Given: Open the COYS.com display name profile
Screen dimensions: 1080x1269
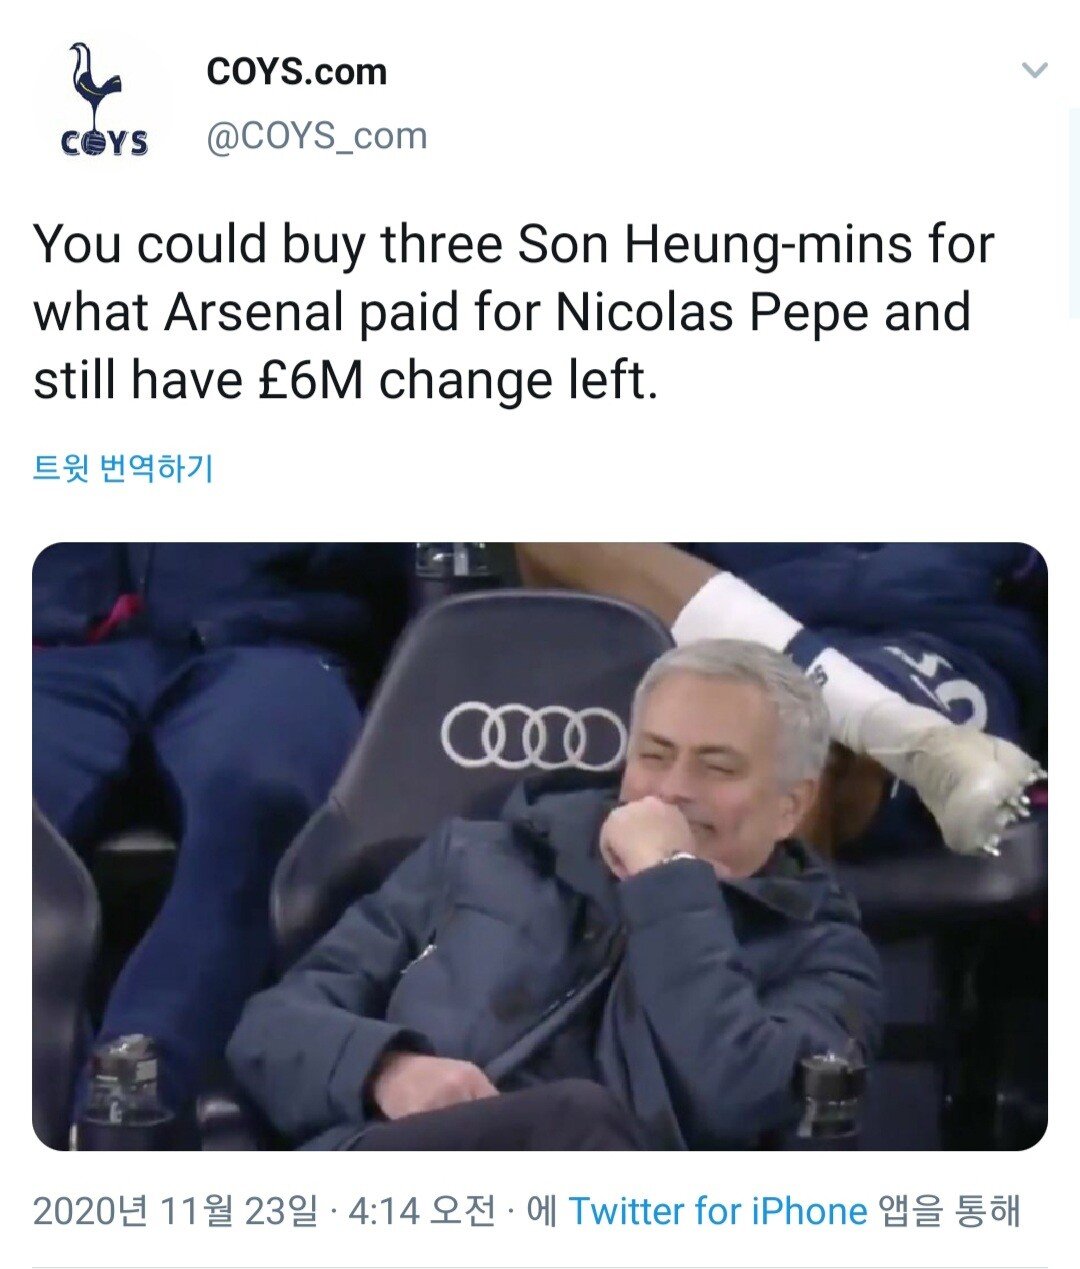Looking at the screenshot, I should tap(296, 72).
